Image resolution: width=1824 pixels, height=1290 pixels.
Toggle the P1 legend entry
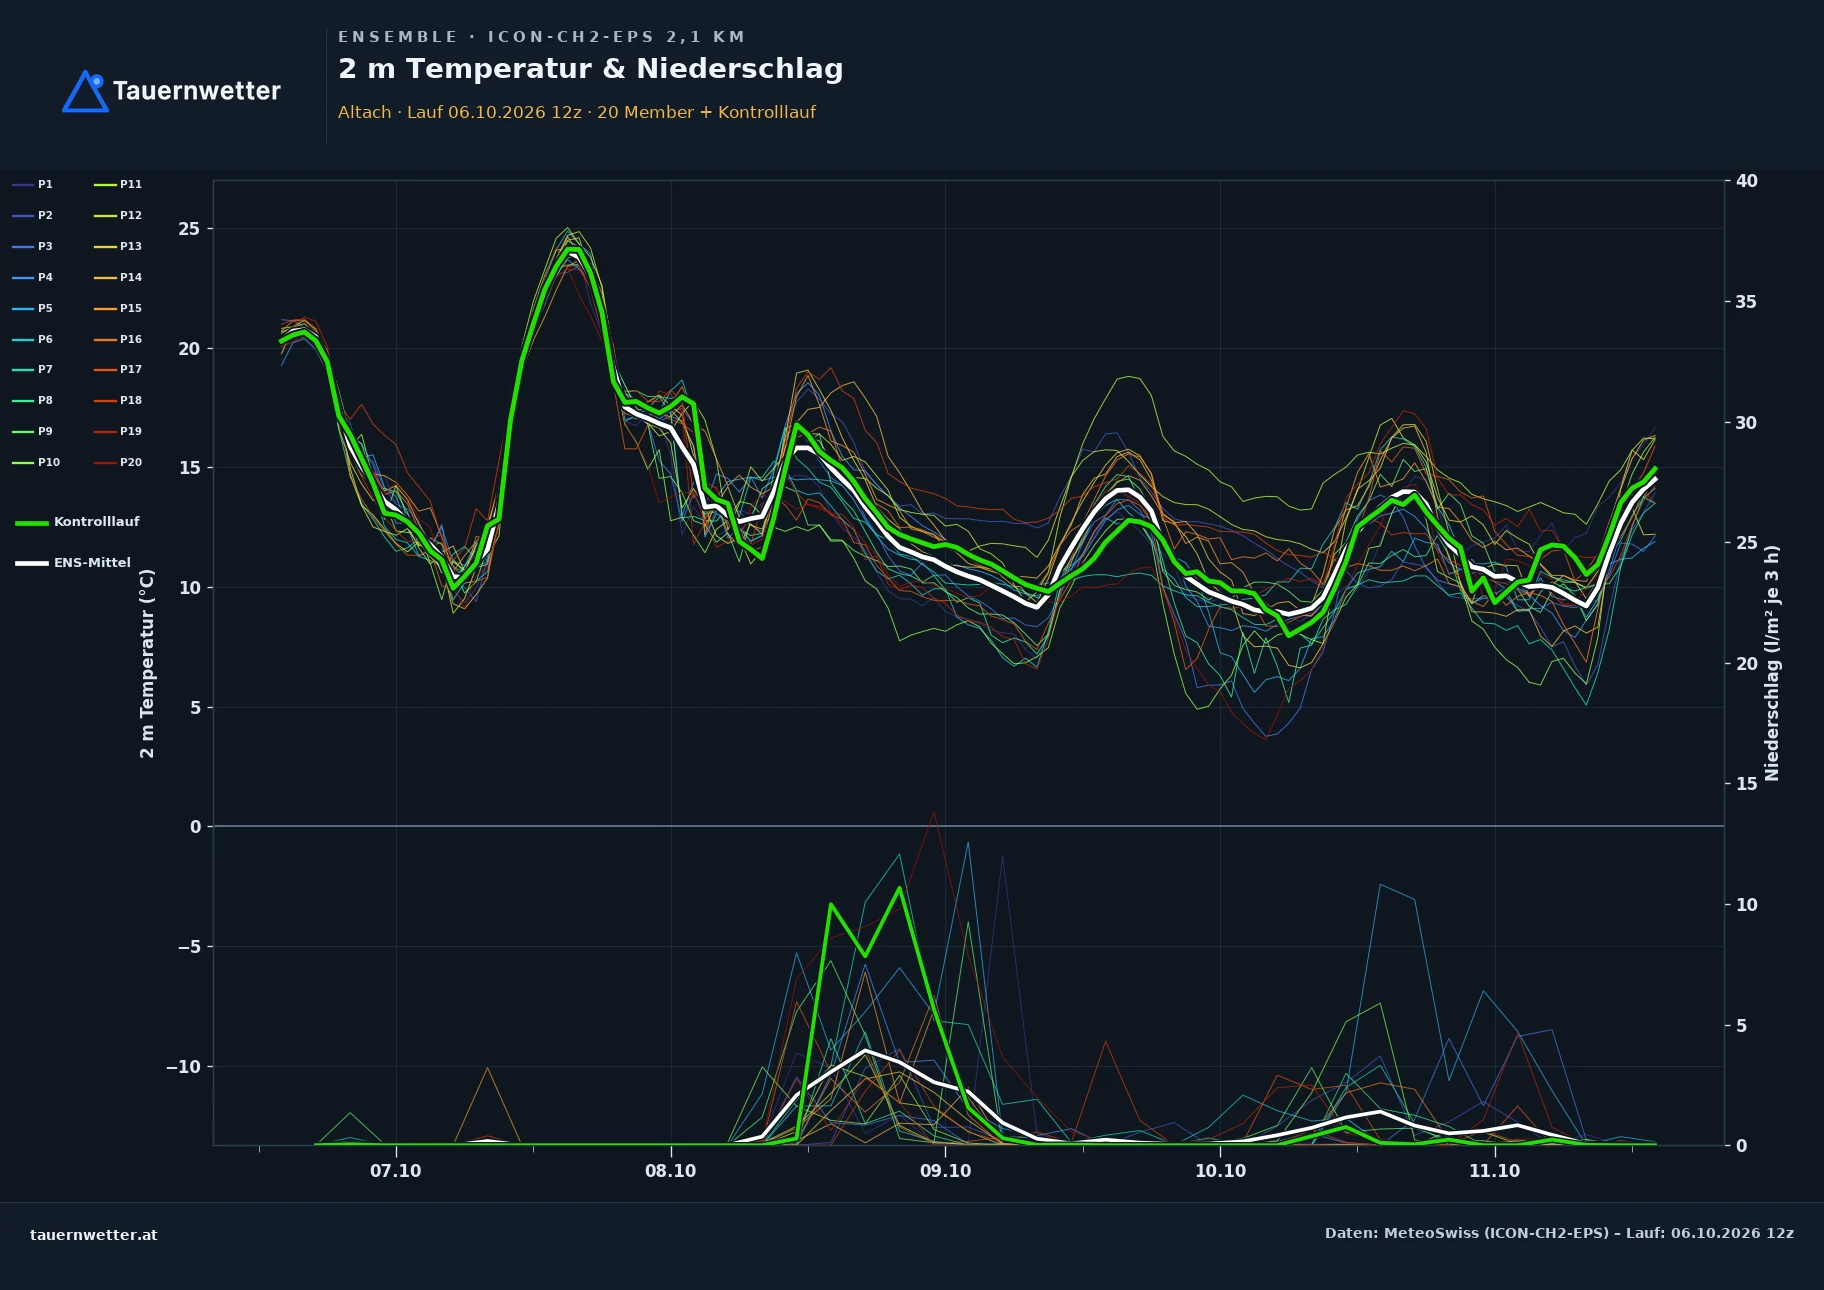pos(32,184)
